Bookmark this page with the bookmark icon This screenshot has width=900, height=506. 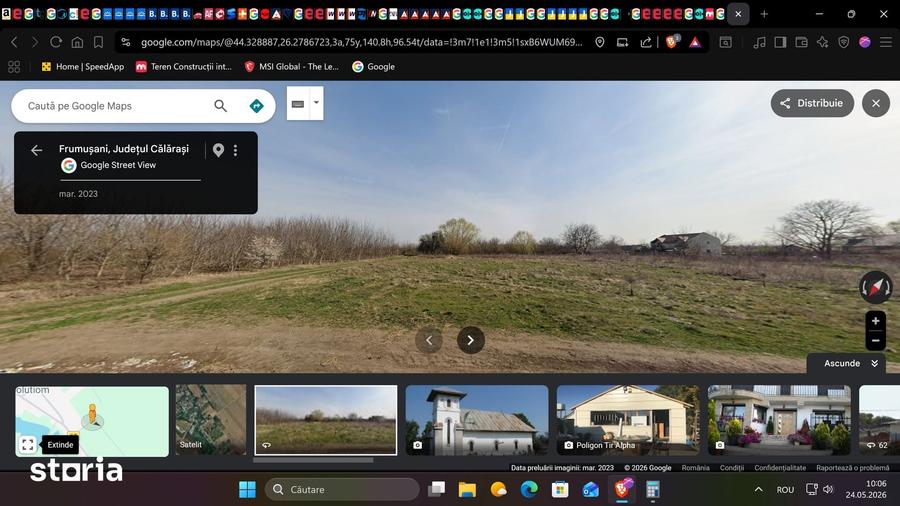pos(99,42)
